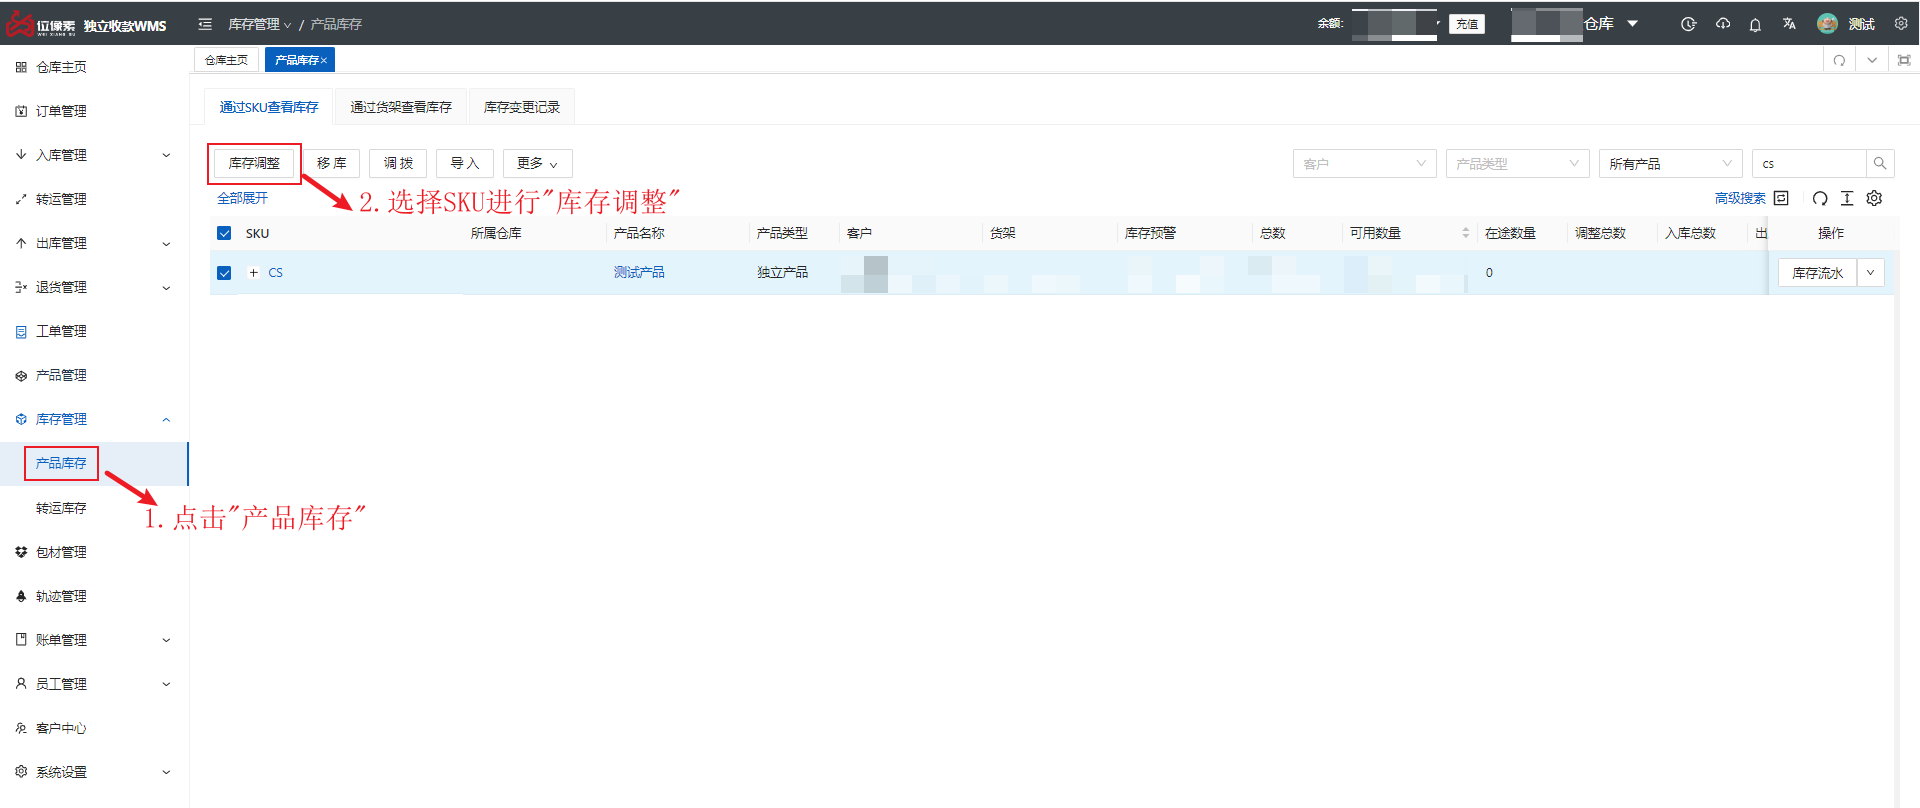
Task: Uncheck the CS row checkbox
Action: pyautogui.click(x=224, y=273)
